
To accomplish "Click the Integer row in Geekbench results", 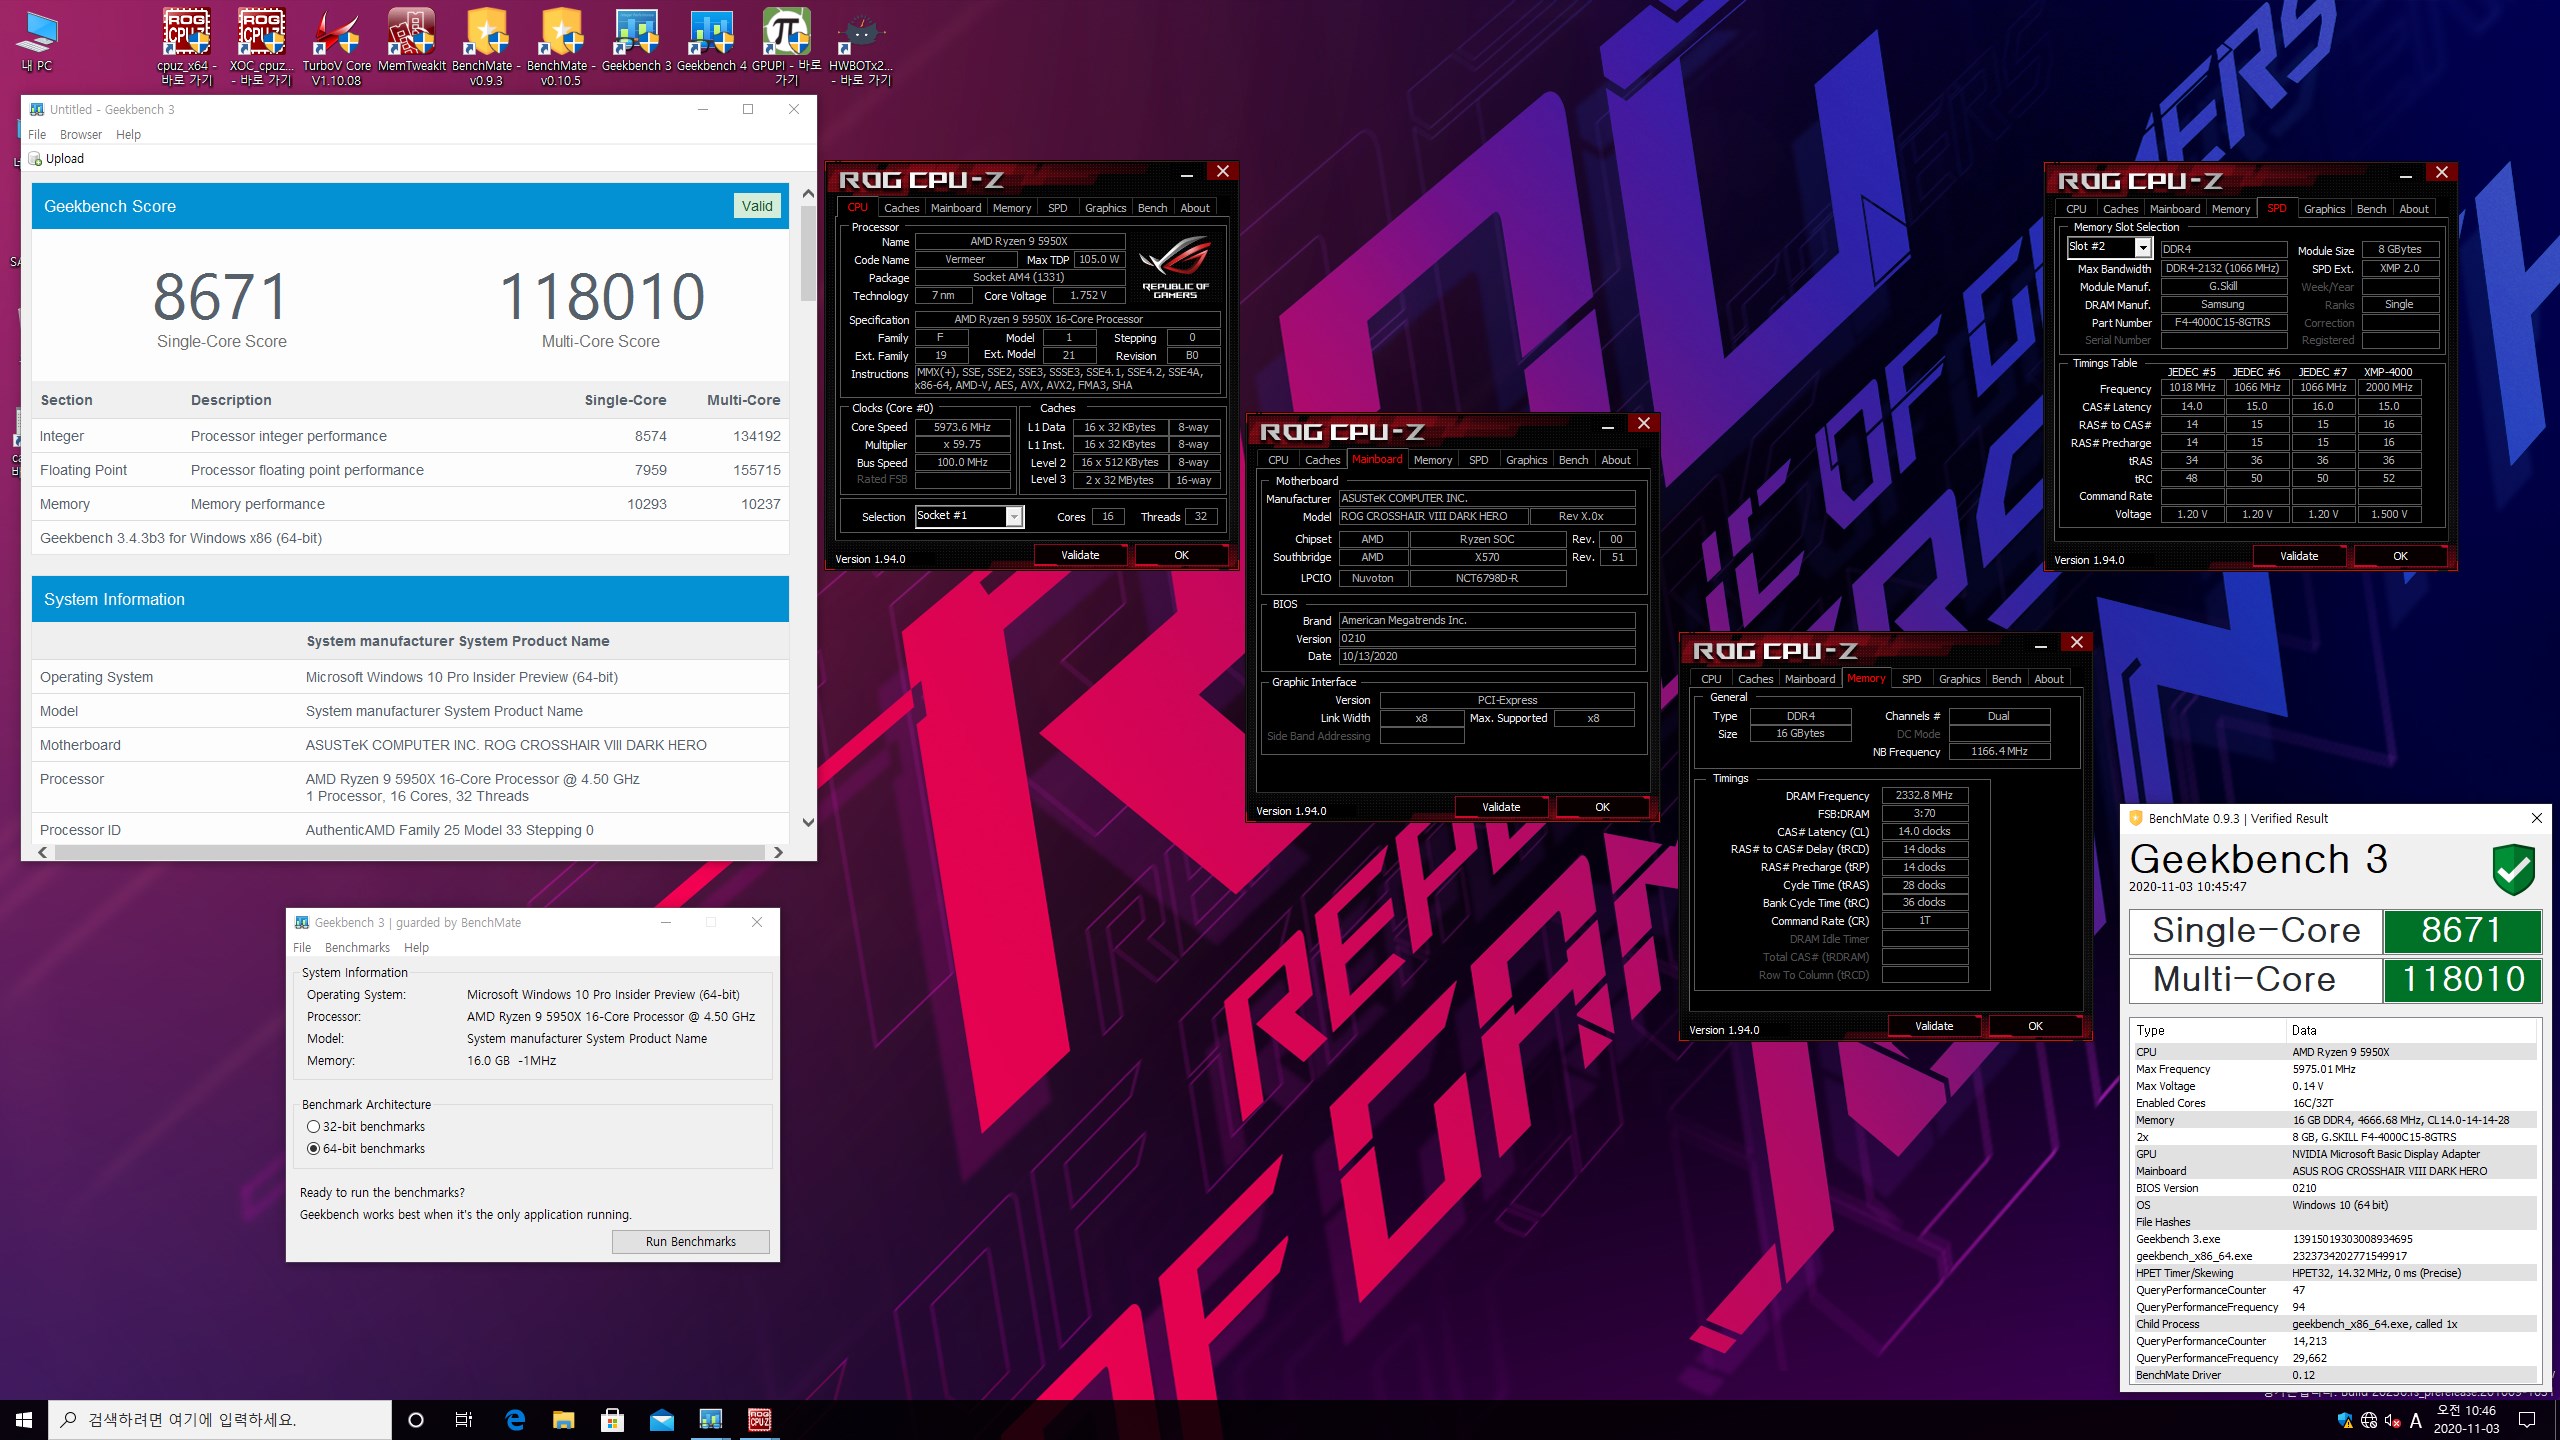I will click(x=410, y=436).
